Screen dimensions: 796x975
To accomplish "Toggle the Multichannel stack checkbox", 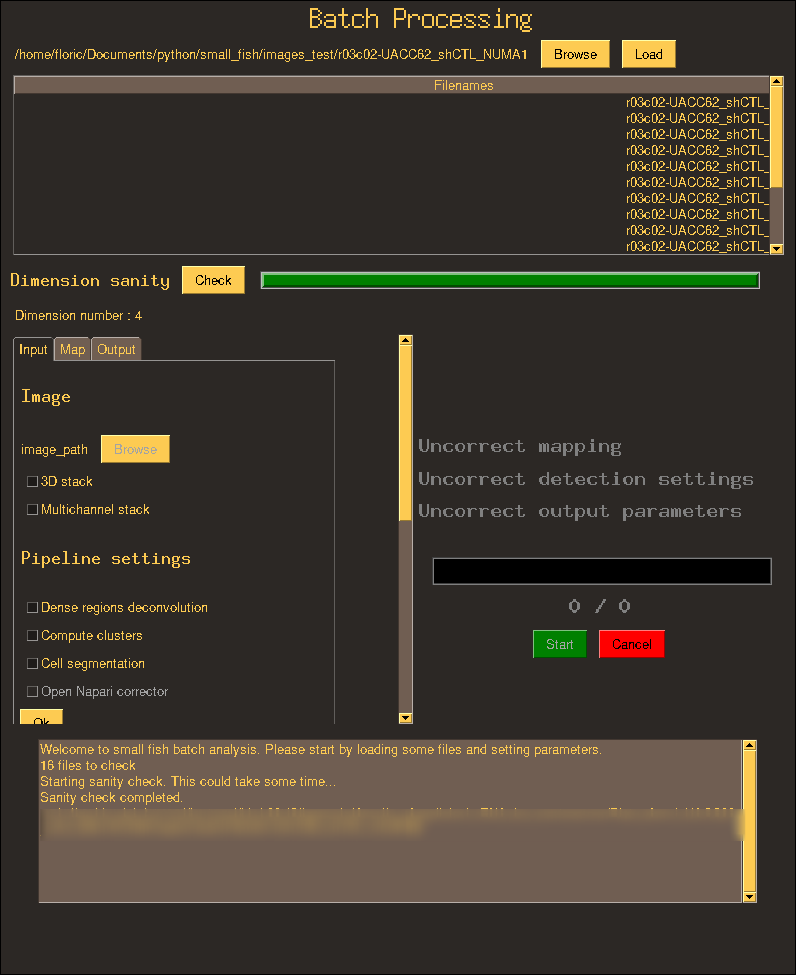I will [x=33, y=509].
